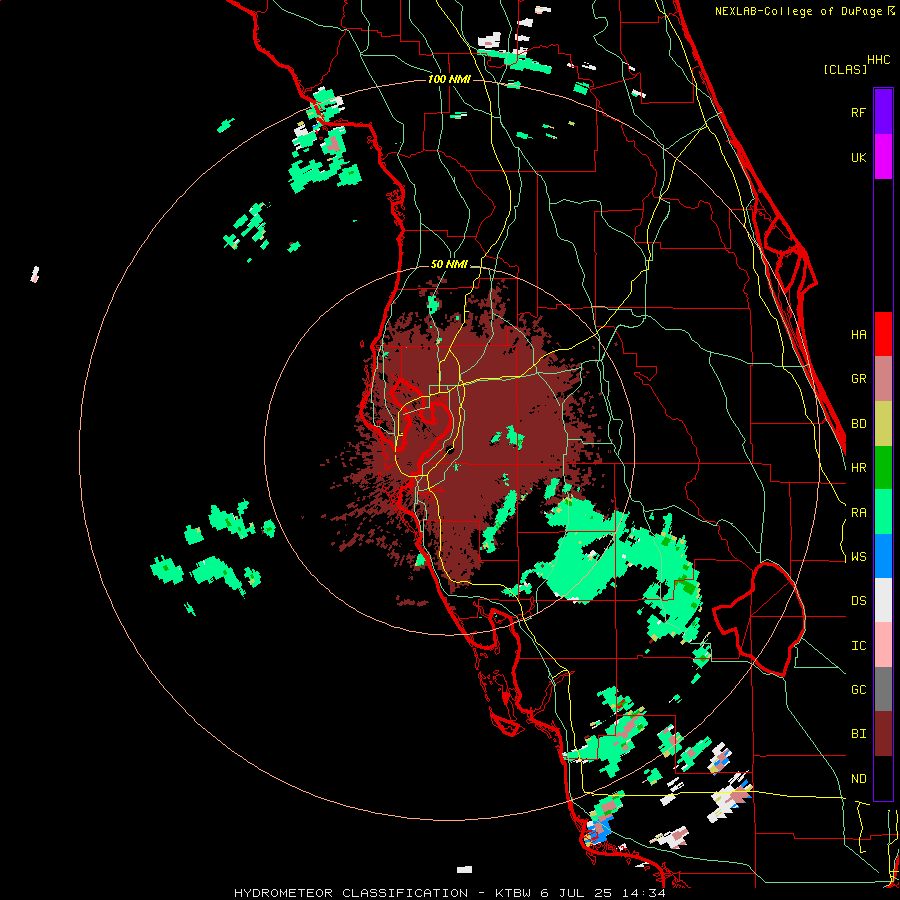Click the DS white legend swatch
Viewport: 900px width, 900px height.
pos(883,600)
